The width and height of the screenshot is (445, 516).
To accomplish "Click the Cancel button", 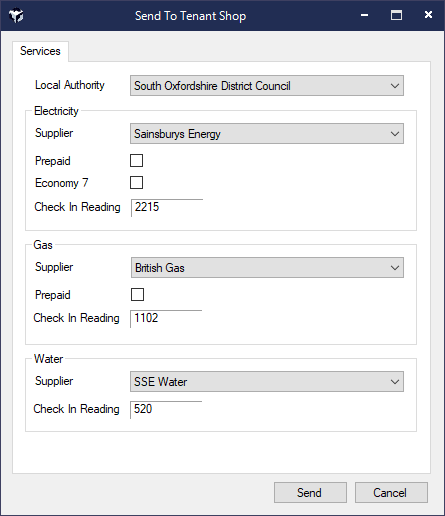I will coord(391,492).
